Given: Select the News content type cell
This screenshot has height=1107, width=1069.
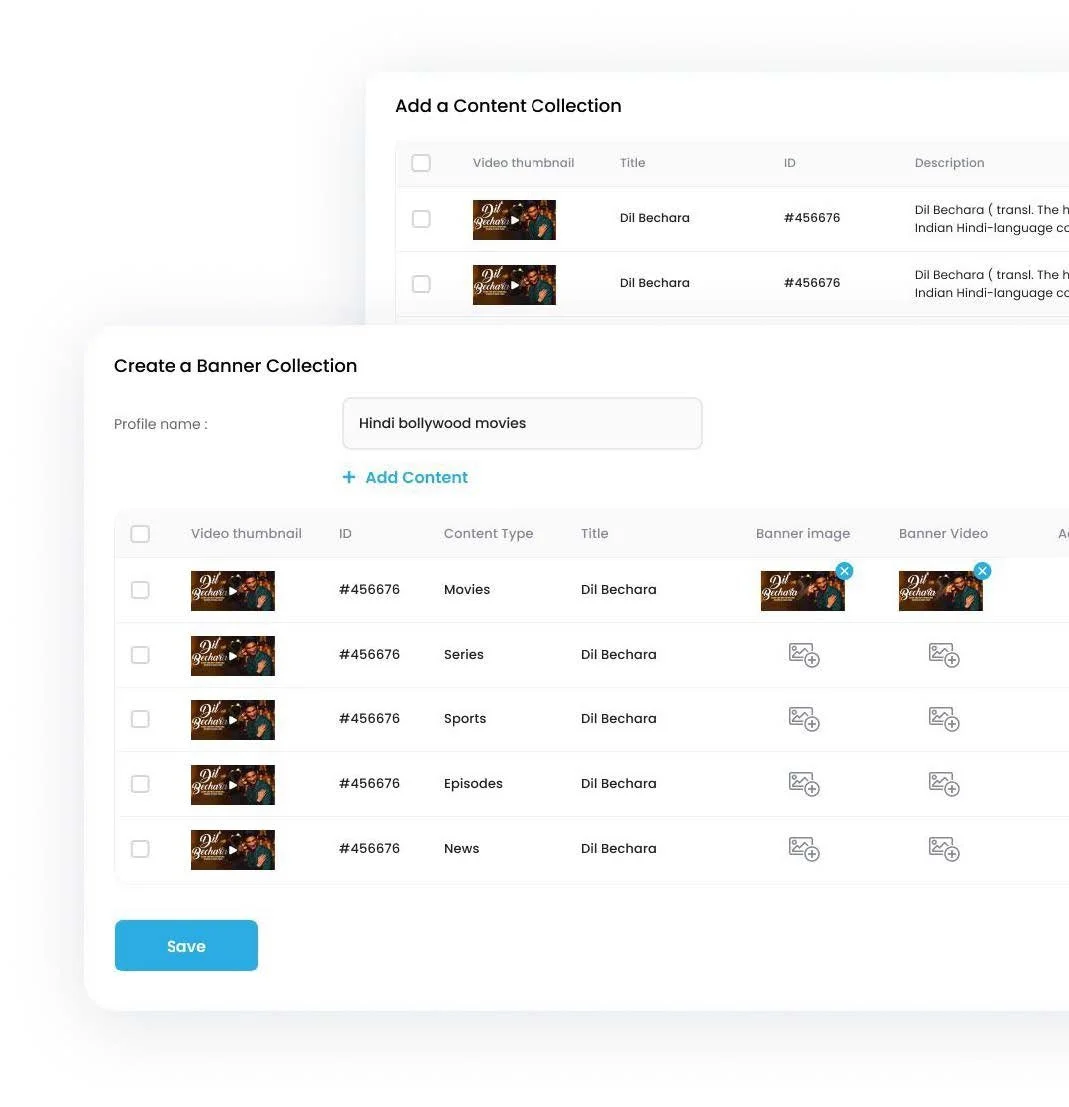Looking at the screenshot, I should pos(462,849).
